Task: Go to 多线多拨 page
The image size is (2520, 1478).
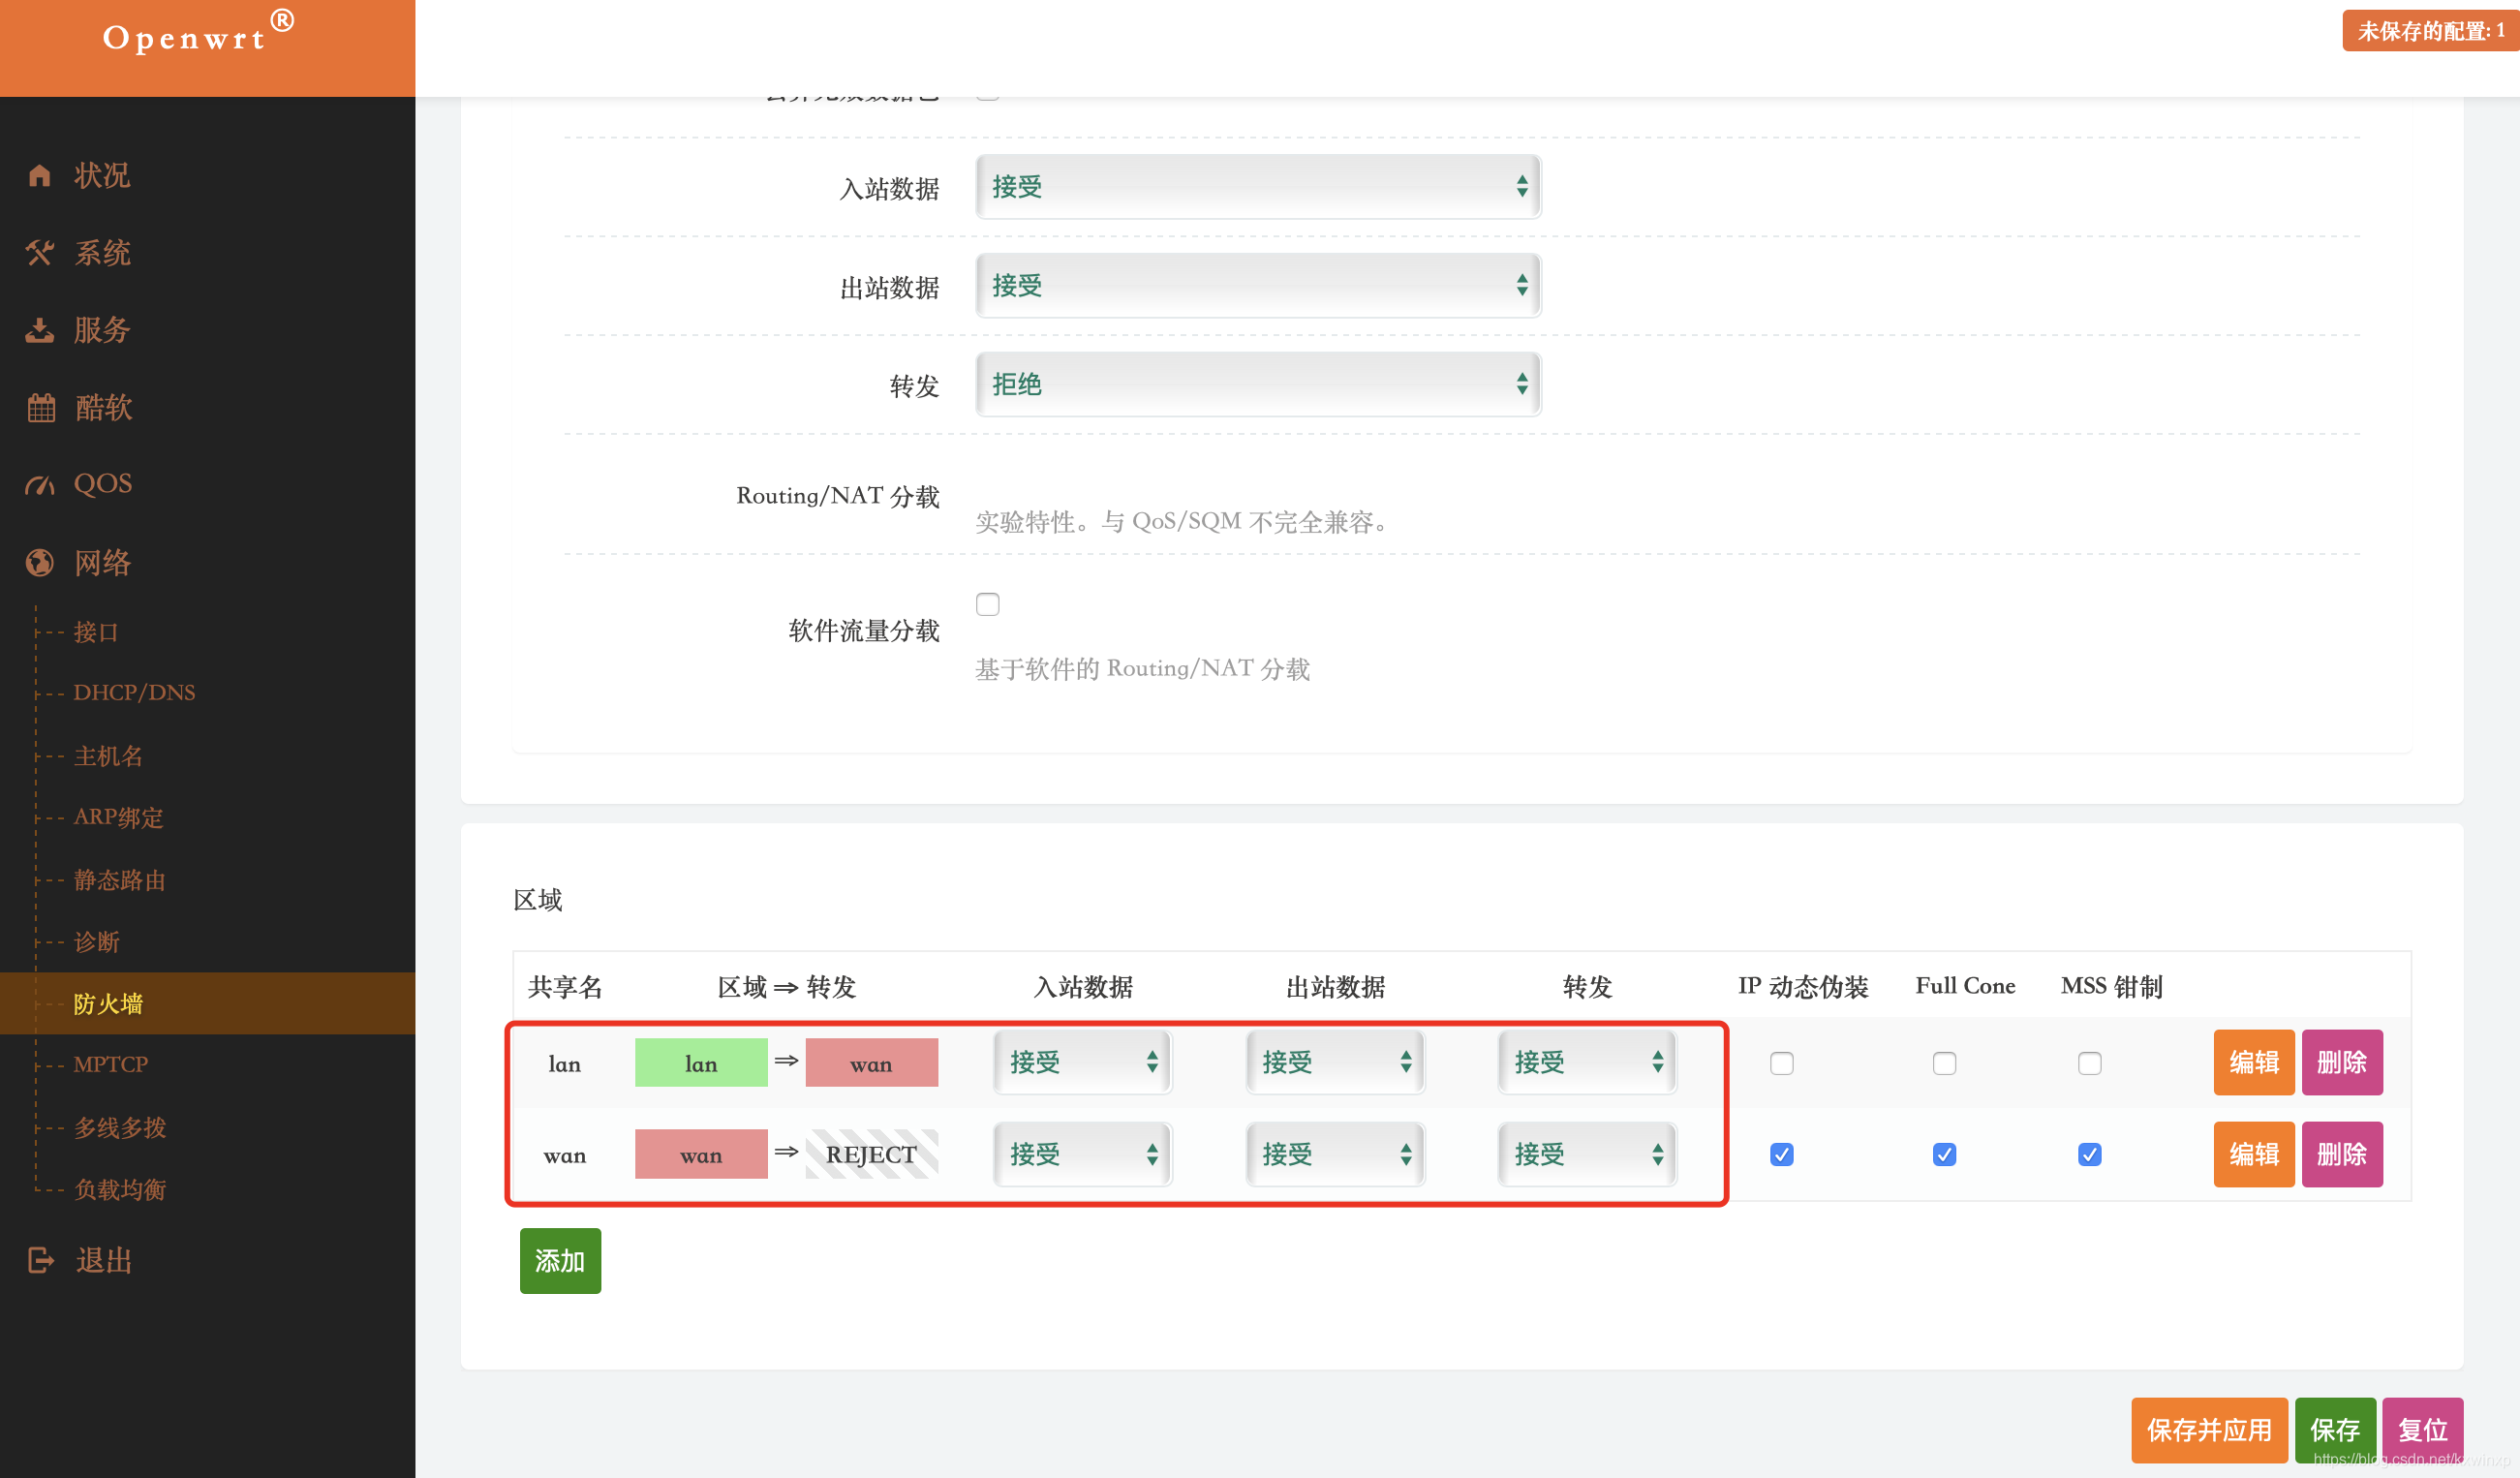Action: click(x=120, y=1128)
